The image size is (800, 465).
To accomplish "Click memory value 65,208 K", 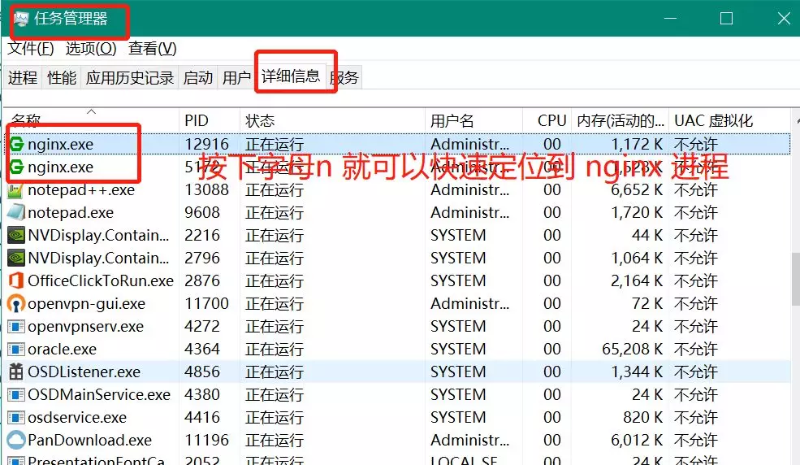I will (x=632, y=349).
